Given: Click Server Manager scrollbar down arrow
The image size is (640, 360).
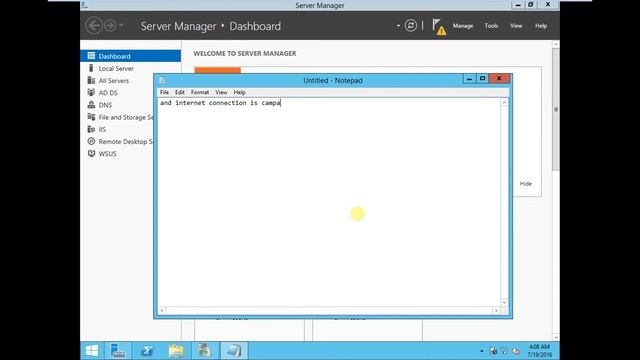Looking at the screenshot, I should pyautogui.click(x=556, y=337).
